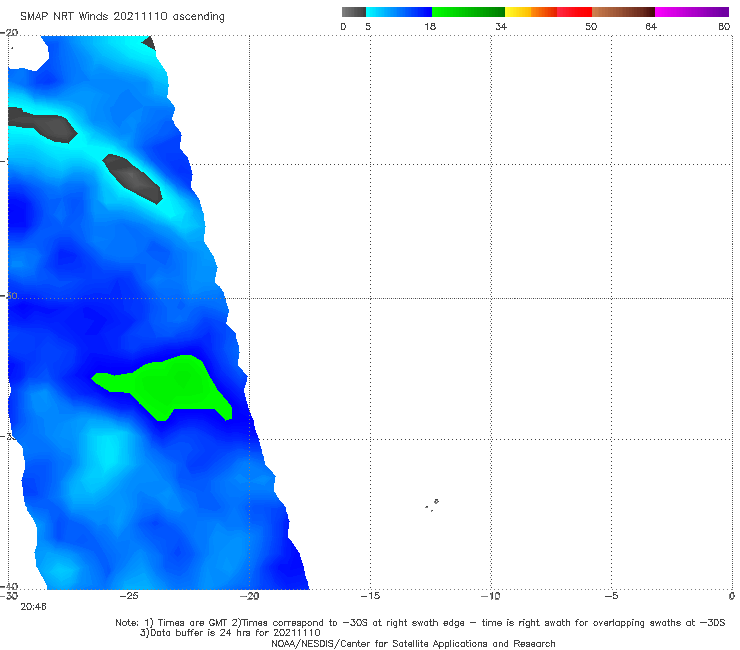The height and width of the screenshot is (650, 740).
Task: Click the gray 0-5 segment of the color bar
Action: coord(353,12)
